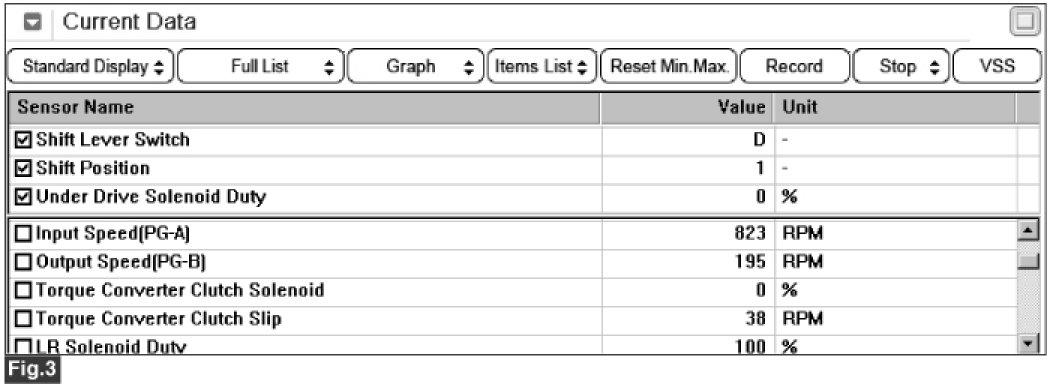Open the Full List dropdown
1050x387 pixels.
point(261,66)
